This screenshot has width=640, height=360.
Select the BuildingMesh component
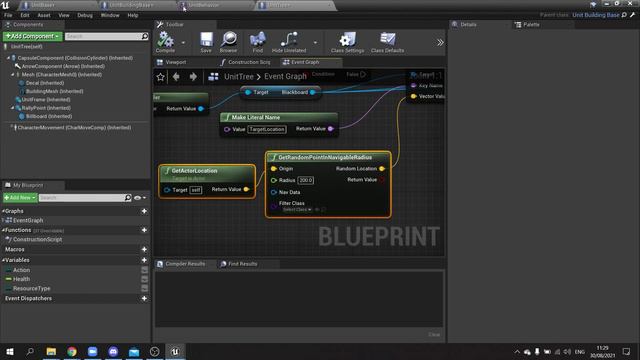[x=54, y=91]
